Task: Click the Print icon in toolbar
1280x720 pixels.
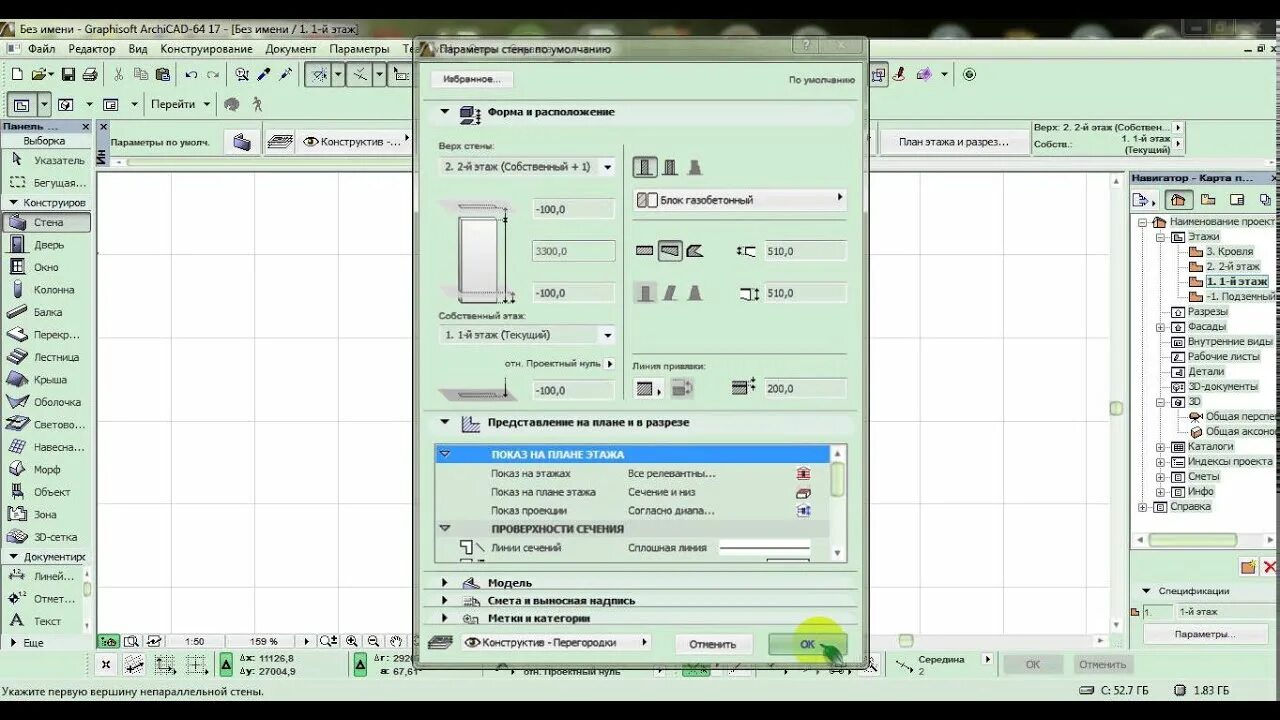Action: [x=89, y=74]
